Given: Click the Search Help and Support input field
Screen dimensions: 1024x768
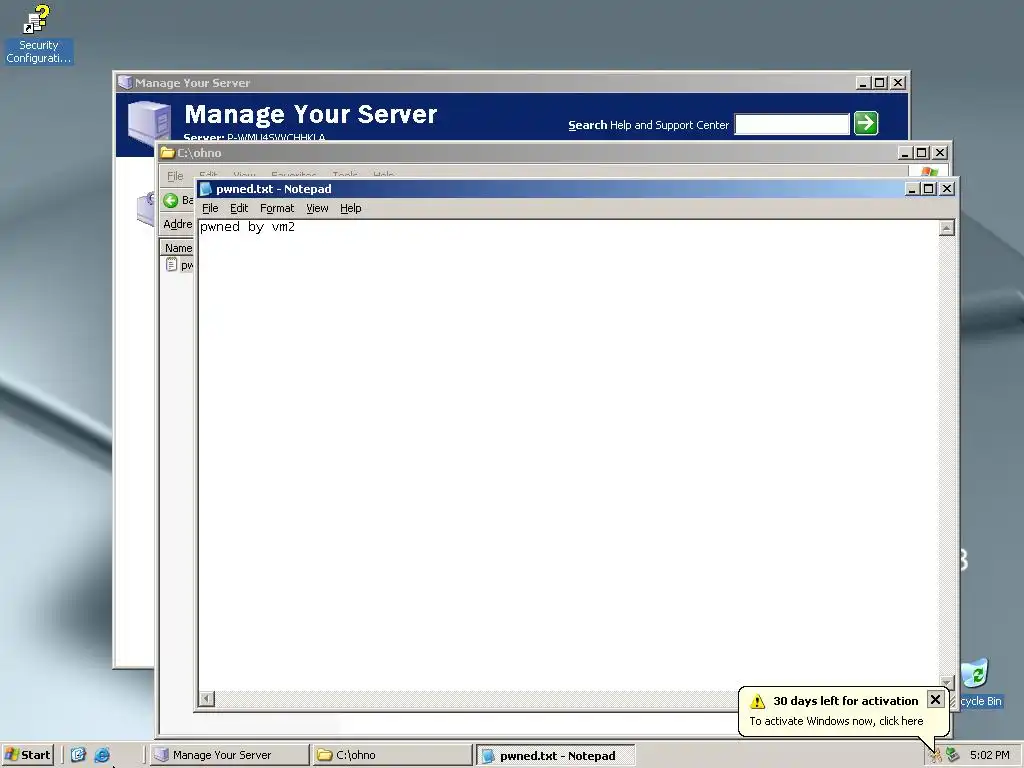Looking at the screenshot, I should 792,123.
